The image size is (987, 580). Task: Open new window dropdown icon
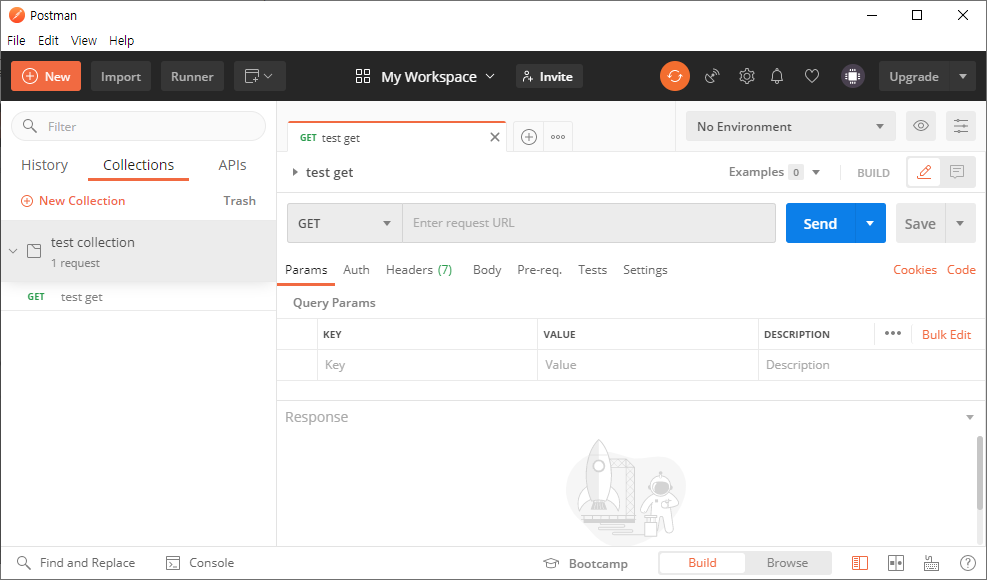259,76
